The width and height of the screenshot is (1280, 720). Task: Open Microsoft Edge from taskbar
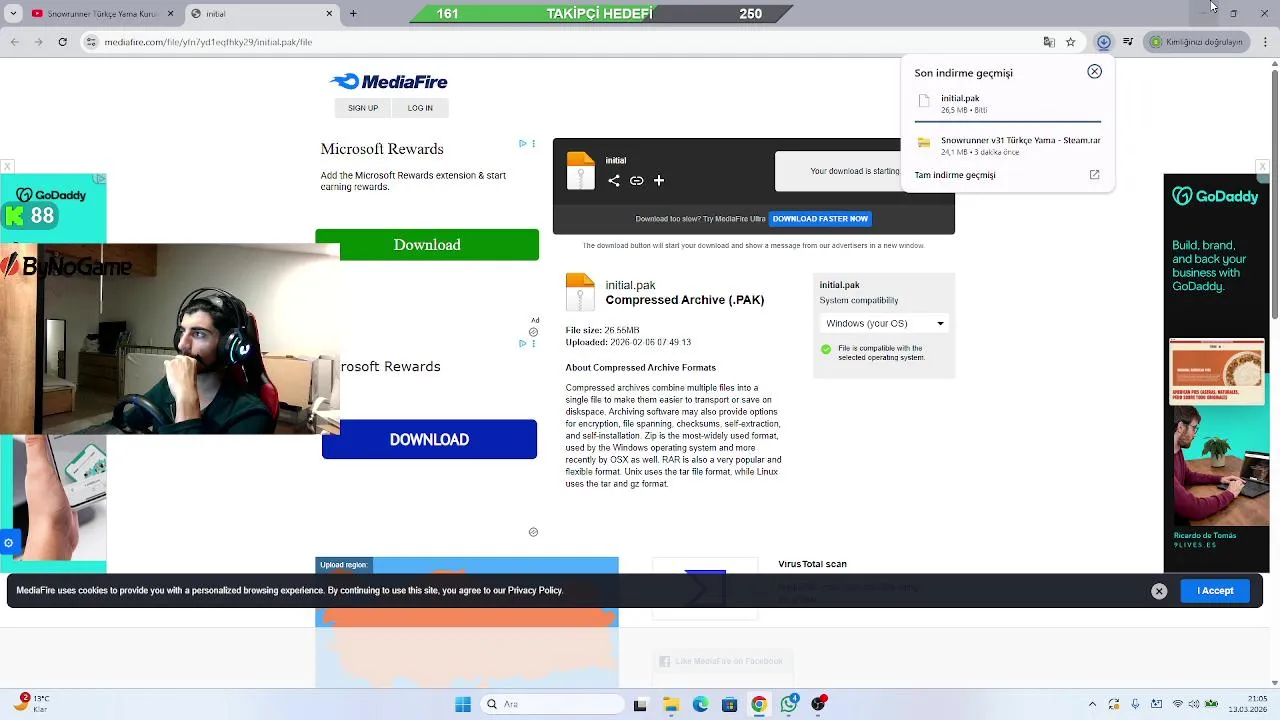tap(700, 704)
